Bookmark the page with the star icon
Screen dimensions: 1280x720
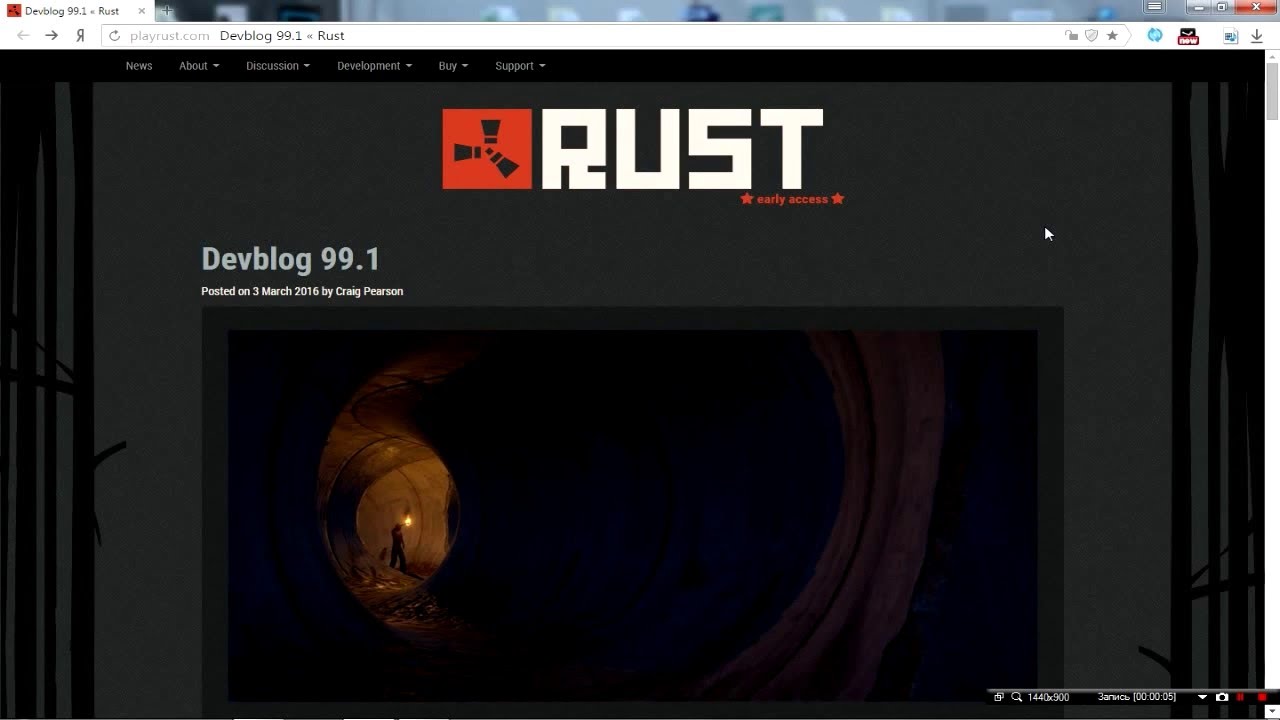(1112, 35)
